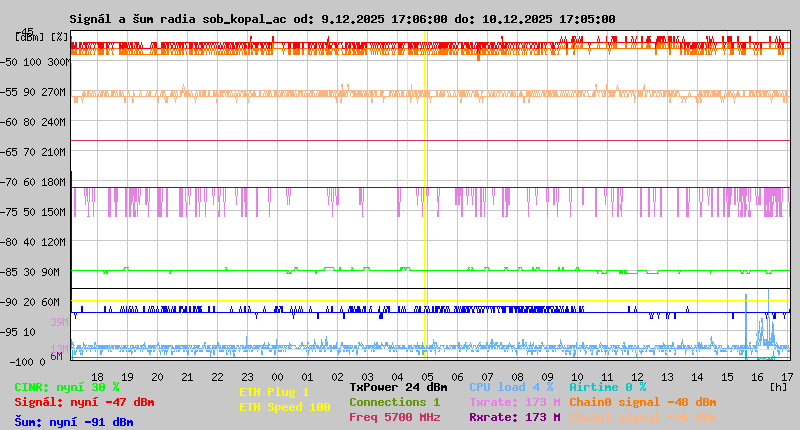Screen dimensions: 800x430
Task: Click the '-80 40 120M' y-axis label
Action: [x=33, y=242]
